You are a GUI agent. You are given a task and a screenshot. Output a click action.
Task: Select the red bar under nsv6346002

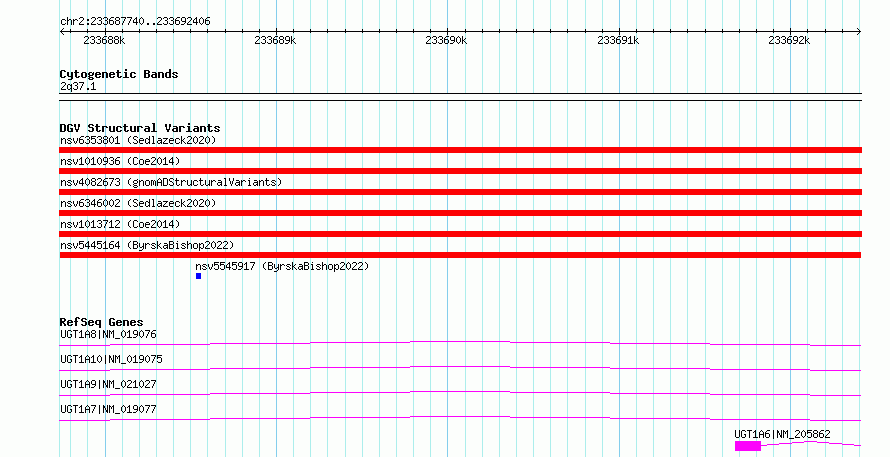(460, 213)
